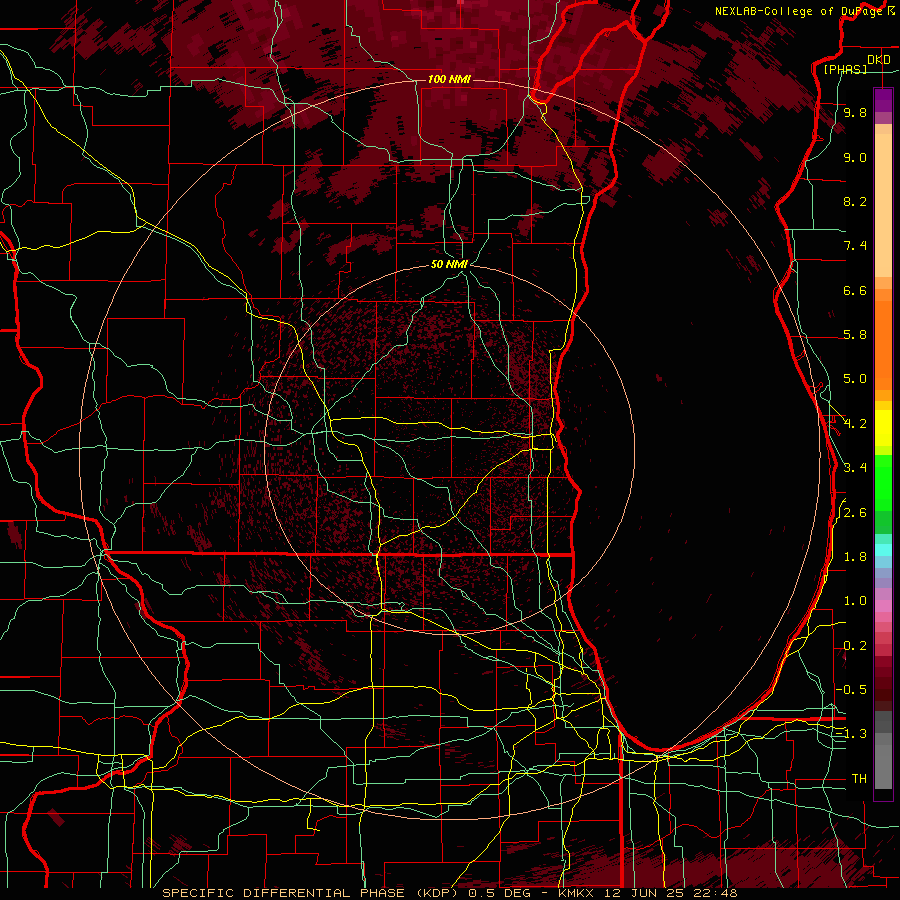This screenshot has height=900, width=900.
Task: Click the 6.6 scale value
Action: [x=855, y=290]
